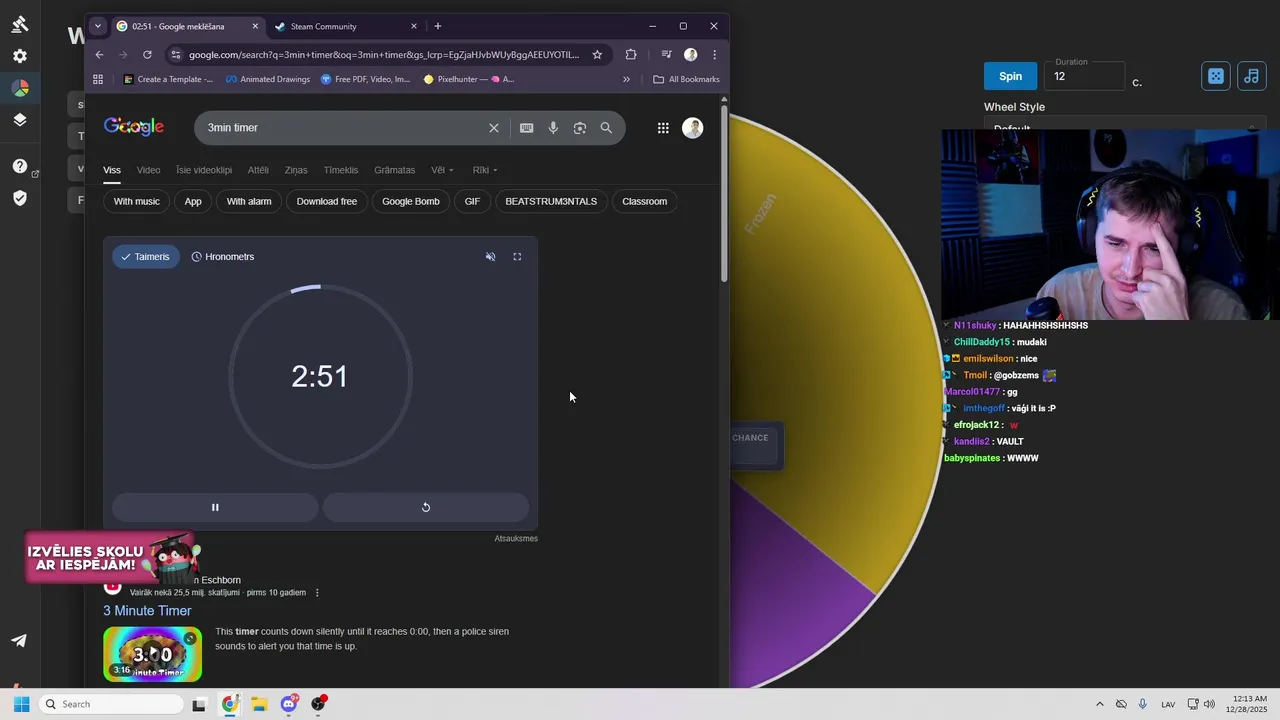This screenshot has width=1280, height=720.
Task: Clear the Google search box text
Action: (493, 128)
